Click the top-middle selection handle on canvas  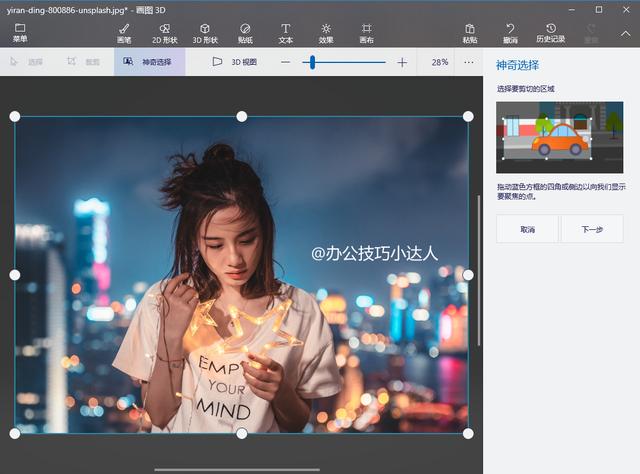(x=242, y=117)
